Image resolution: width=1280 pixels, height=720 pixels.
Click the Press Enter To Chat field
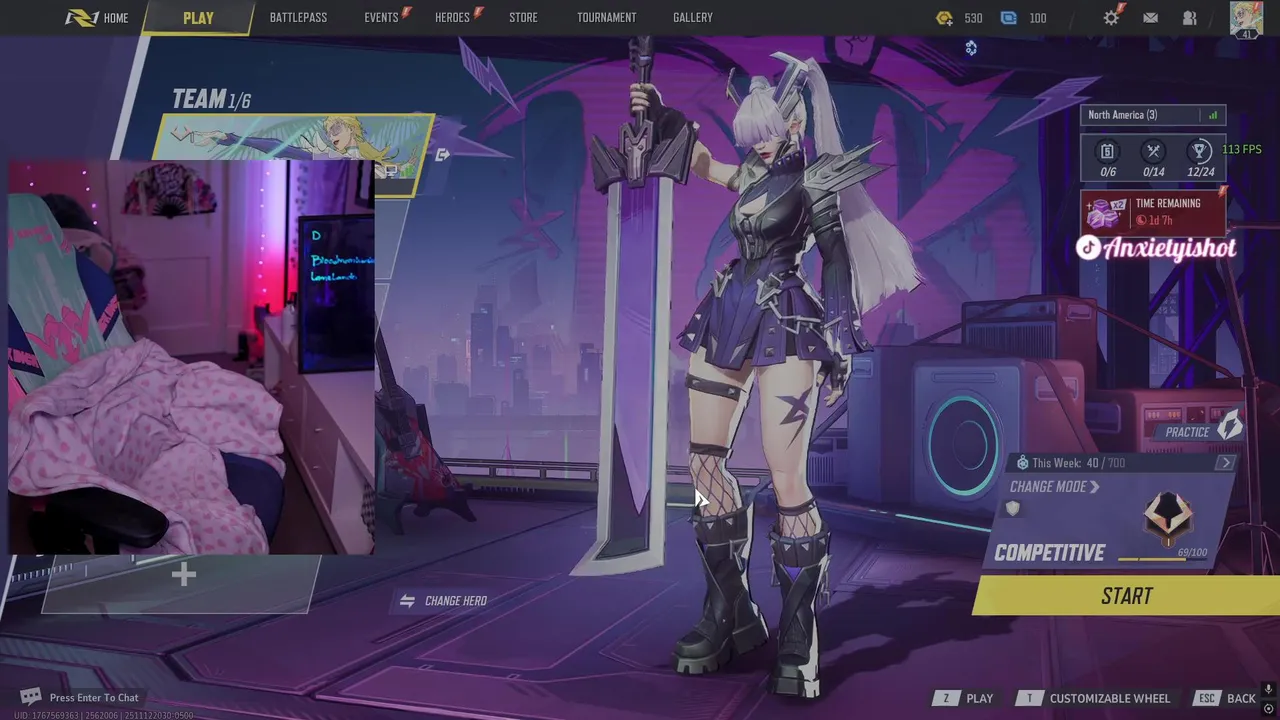click(x=94, y=698)
